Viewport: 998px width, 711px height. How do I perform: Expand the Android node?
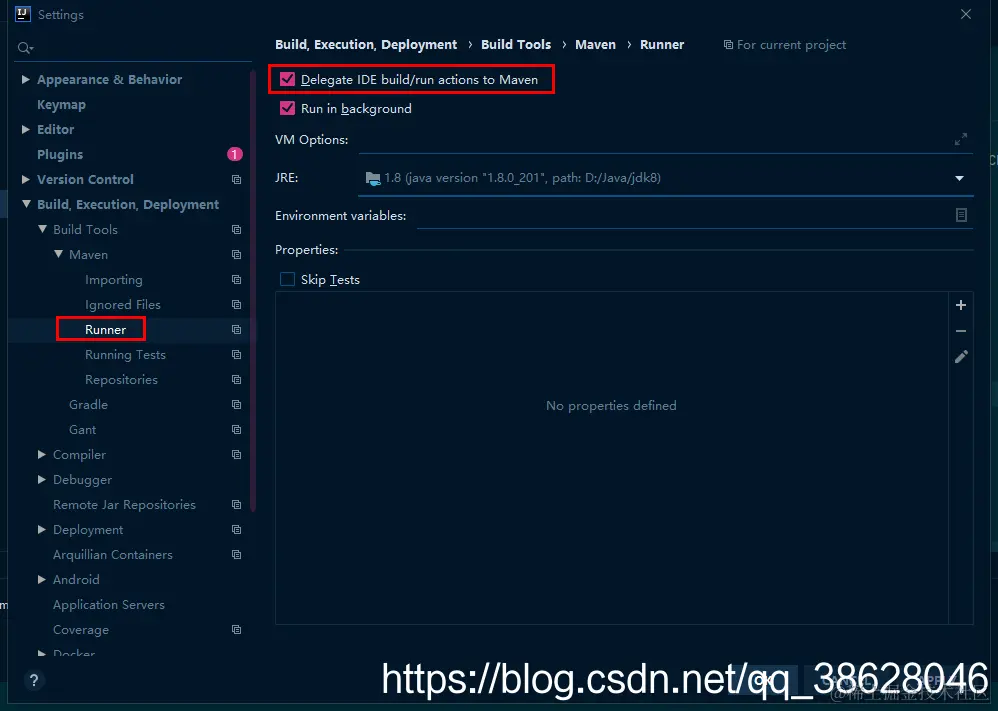pyautogui.click(x=42, y=579)
